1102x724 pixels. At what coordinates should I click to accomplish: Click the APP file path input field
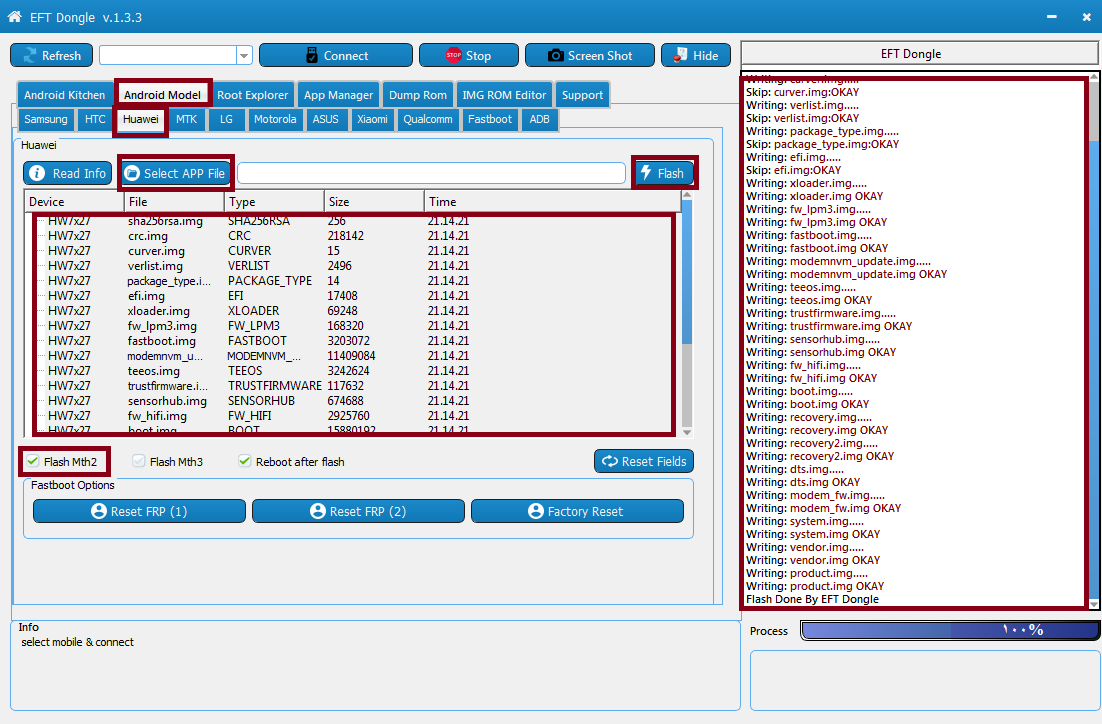point(431,173)
